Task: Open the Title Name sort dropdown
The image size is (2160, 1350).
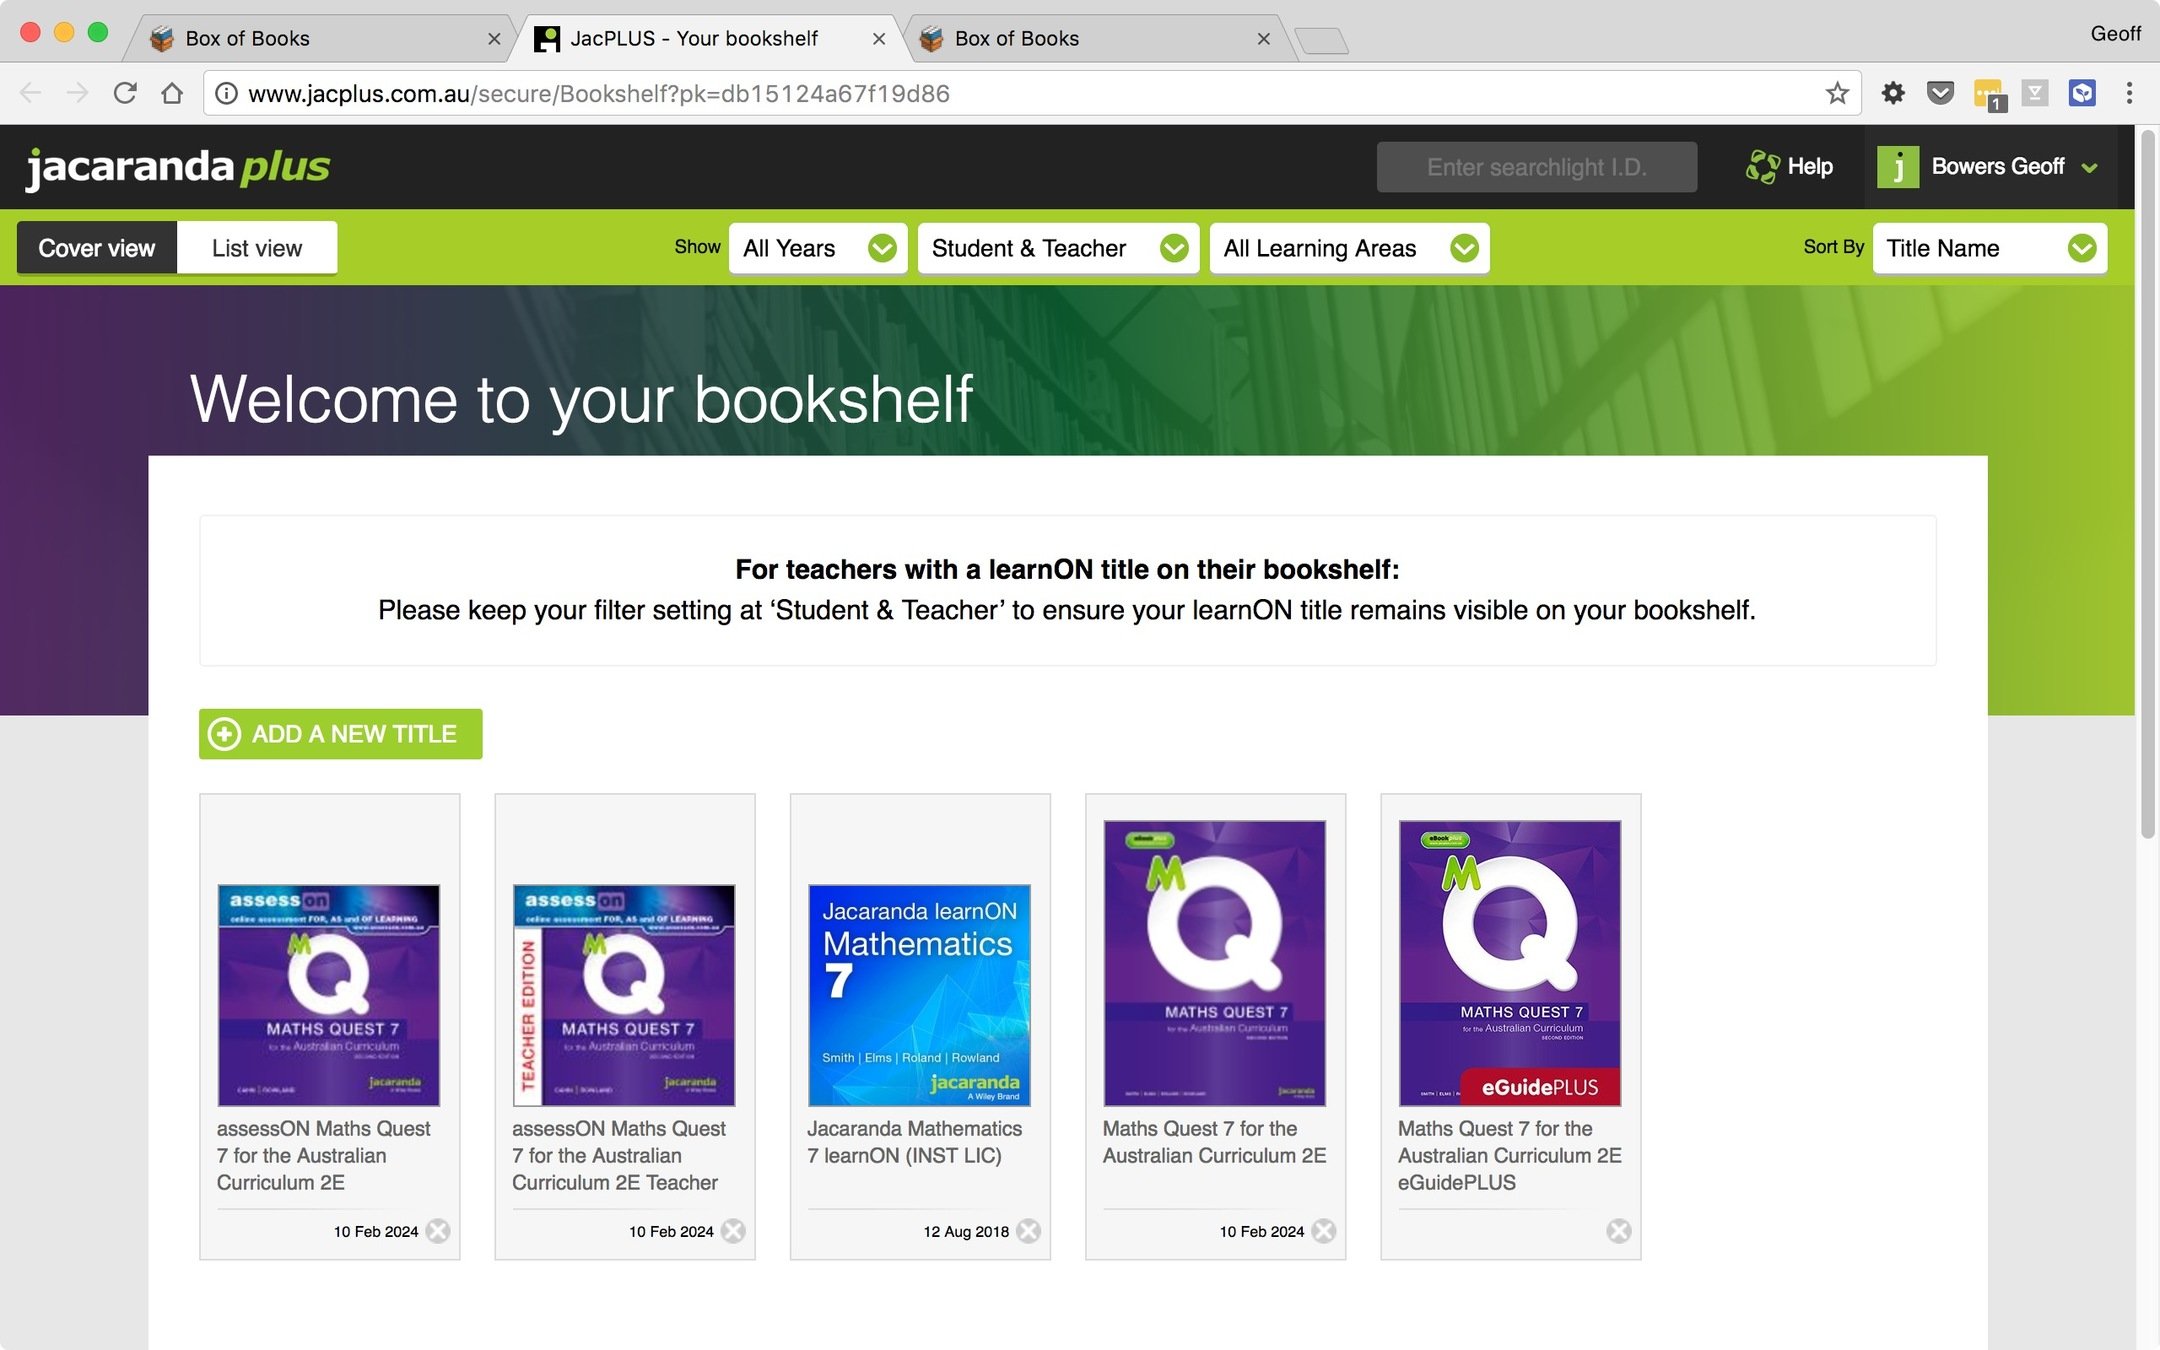Action: 1989,248
